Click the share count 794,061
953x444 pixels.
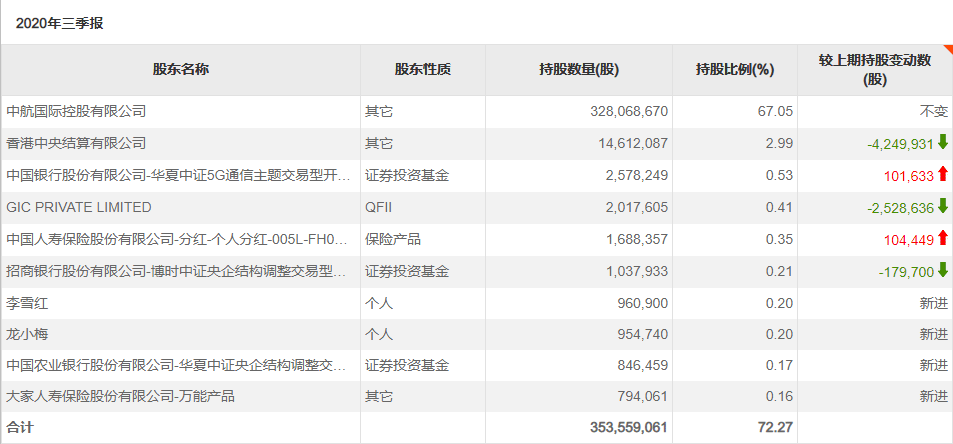643,397
